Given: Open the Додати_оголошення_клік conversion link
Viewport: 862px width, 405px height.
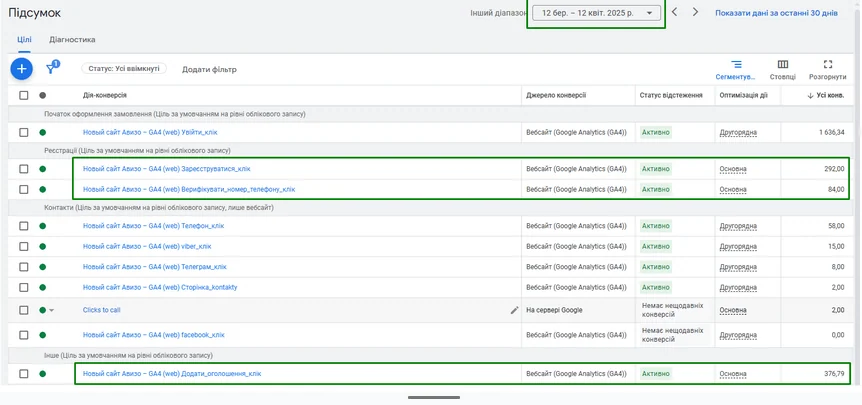Looking at the screenshot, I should coord(172,374).
